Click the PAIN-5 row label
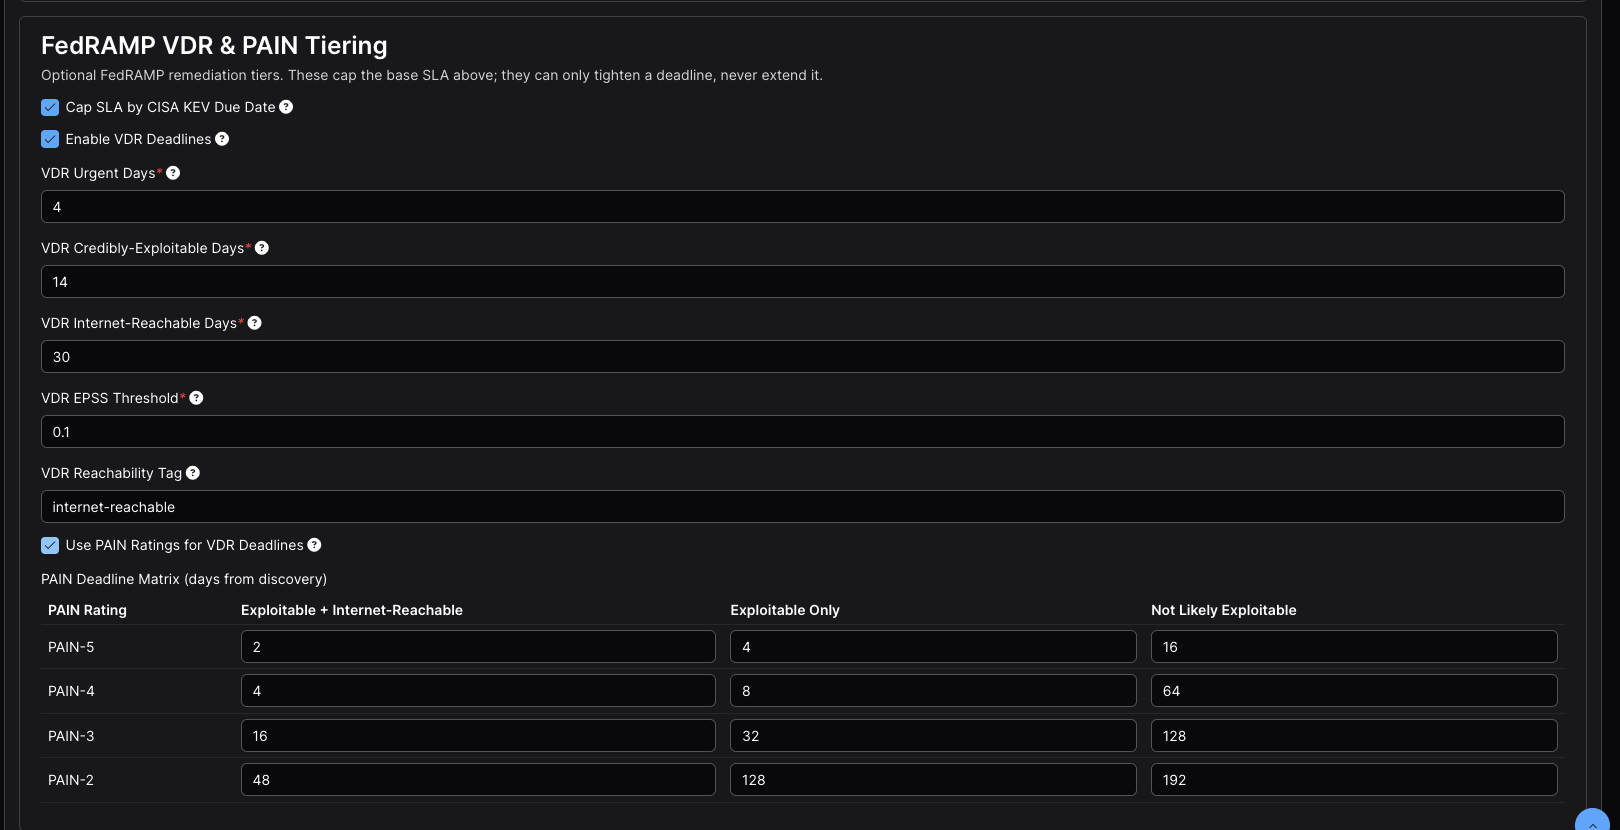Screen dimensions: 1620x830 (x=71, y=647)
